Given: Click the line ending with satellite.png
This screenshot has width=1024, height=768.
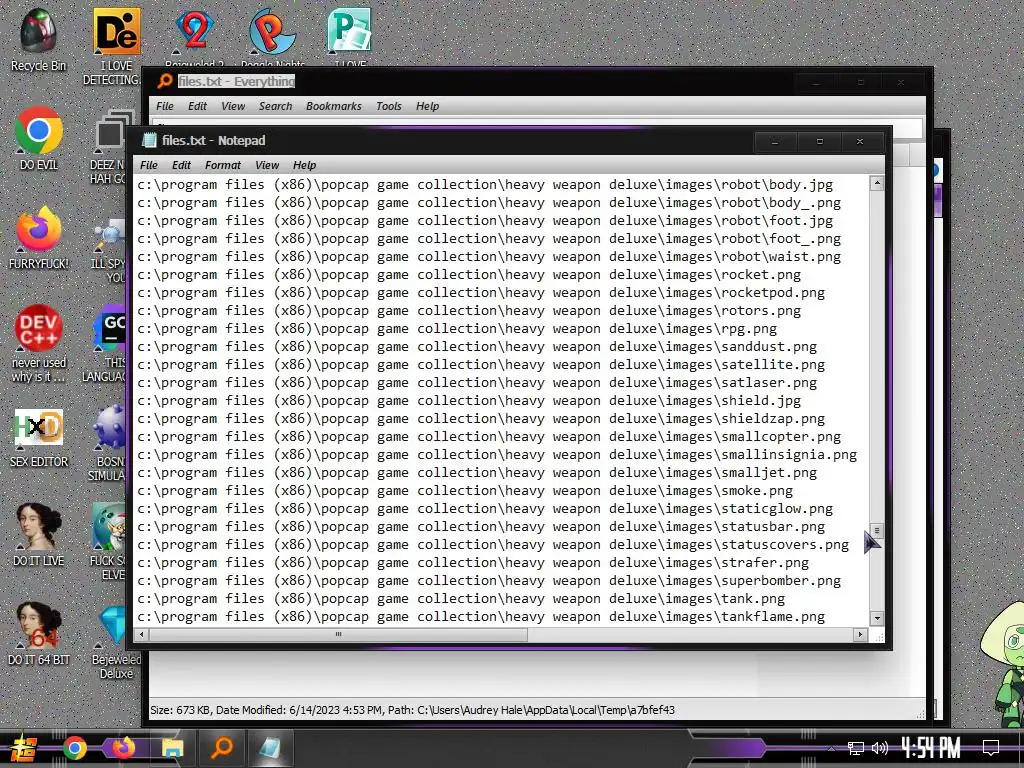Looking at the screenshot, I should pyautogui.click(x=481, y=364).
